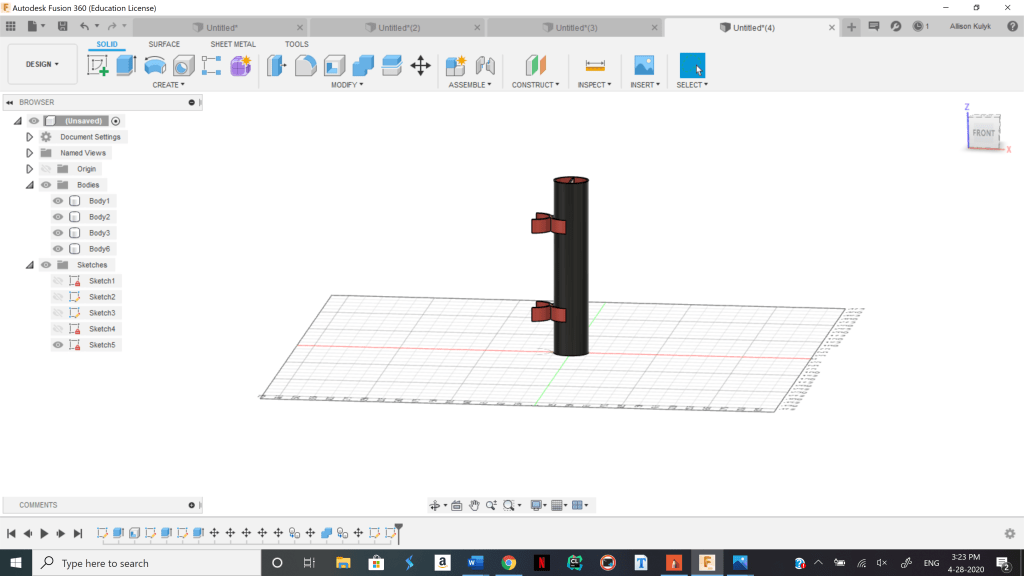Image resolution: width=1024 pixels, height=576 pixels.
Task: Open the MODIFY menu
Action: [347, 85]
